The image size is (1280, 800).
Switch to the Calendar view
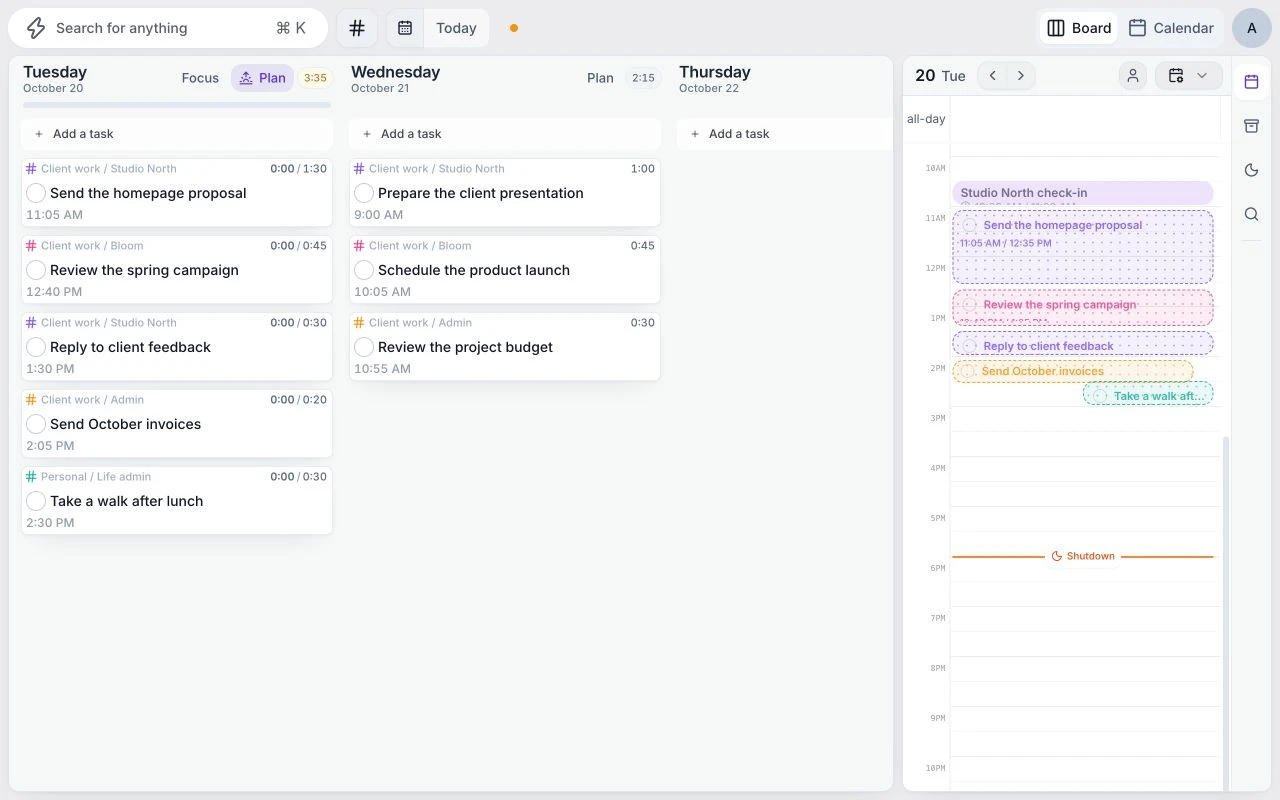pyautogui.click(x=1171, y=28)
